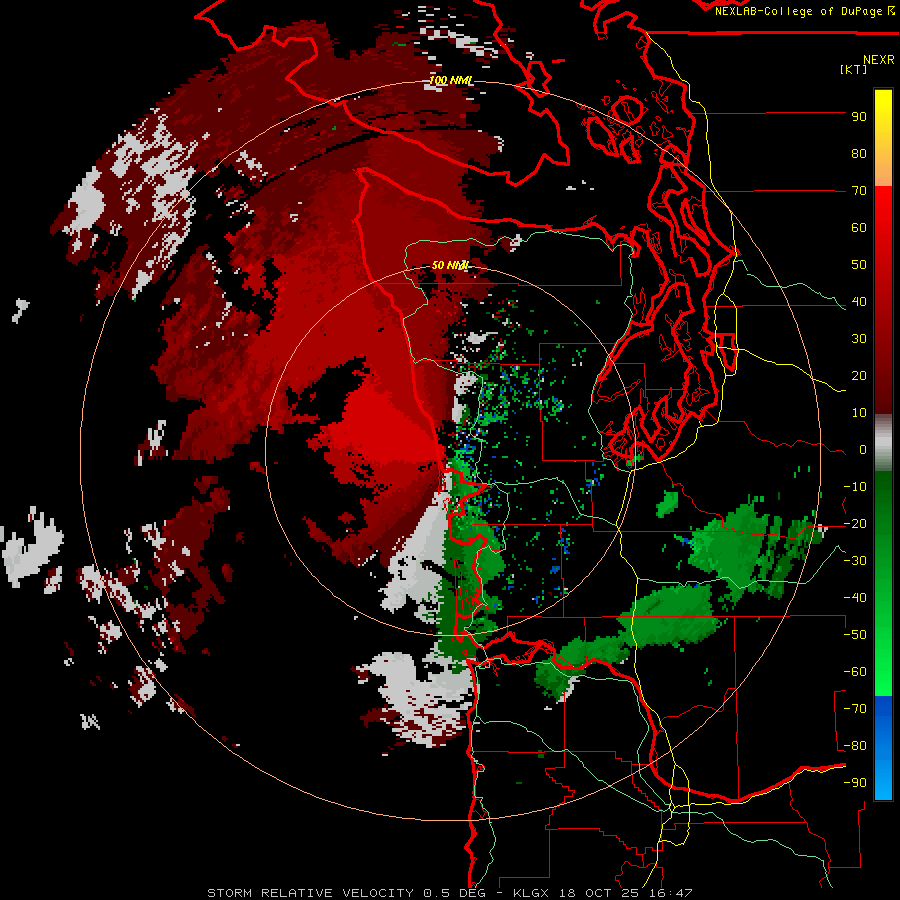Viewport: 900px width, 900px height.
Task: Click the -70 value on the color scale
Action: [855, 709]
